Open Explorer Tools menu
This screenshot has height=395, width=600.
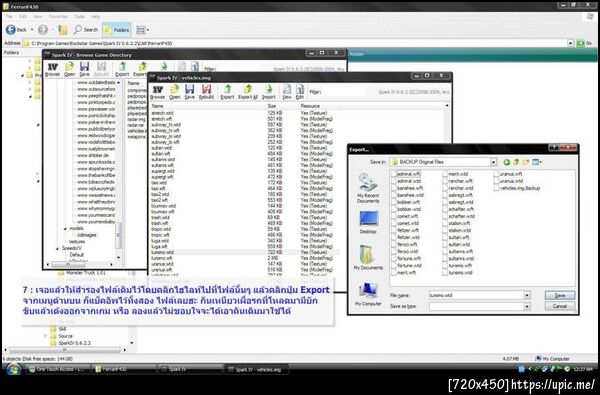[79, 16]
